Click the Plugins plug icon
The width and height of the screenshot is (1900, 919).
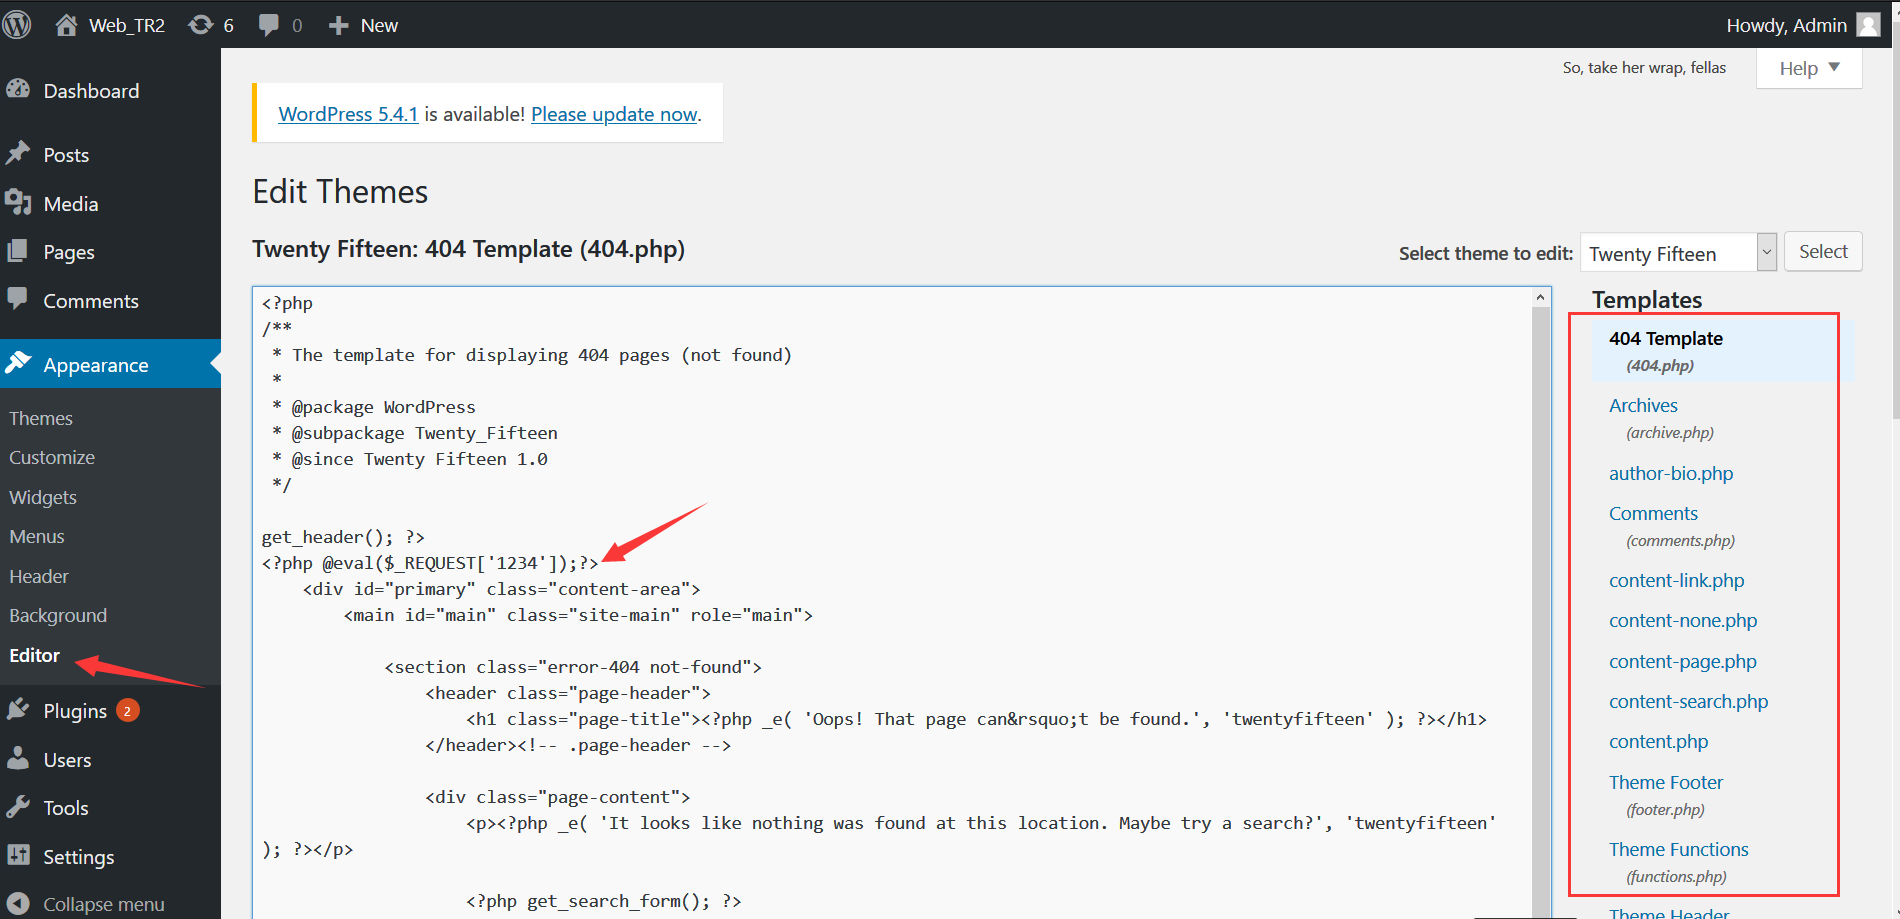coord(18,710)
